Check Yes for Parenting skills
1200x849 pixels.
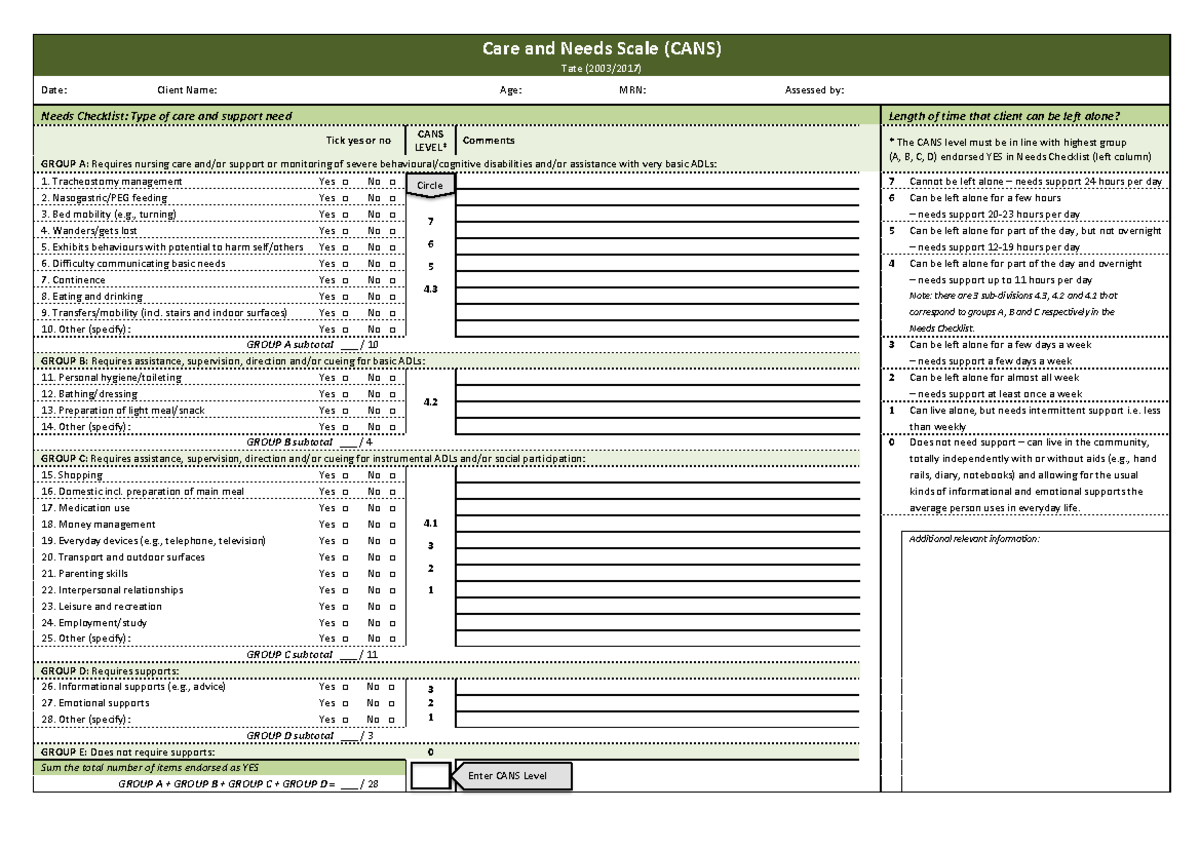point(345,574)
